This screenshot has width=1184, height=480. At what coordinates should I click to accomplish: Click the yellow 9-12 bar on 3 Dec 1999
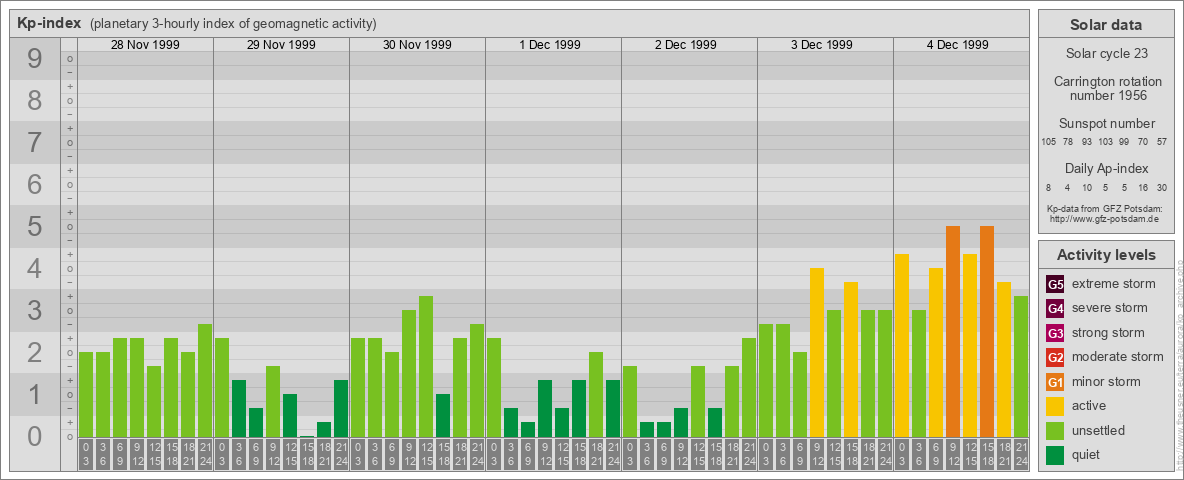click(817, 352)
